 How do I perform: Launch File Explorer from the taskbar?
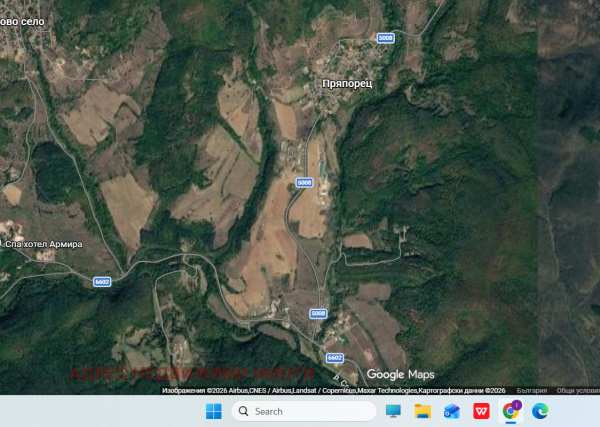(x=423, y=411)
